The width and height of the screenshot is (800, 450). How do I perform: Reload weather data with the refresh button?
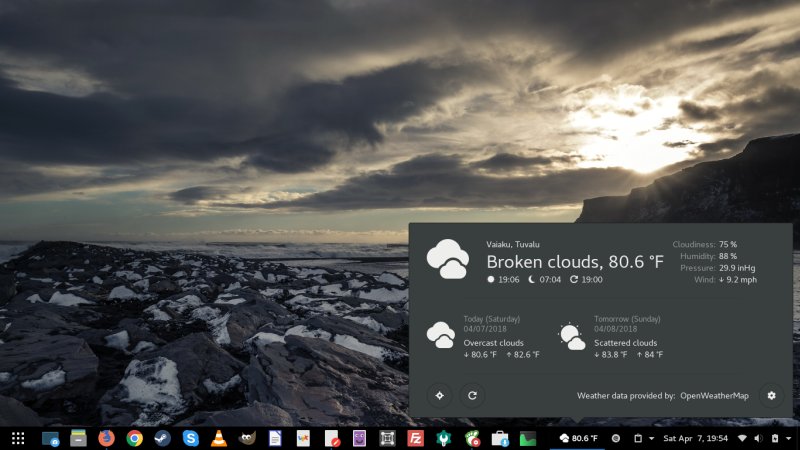pos(472,395)
